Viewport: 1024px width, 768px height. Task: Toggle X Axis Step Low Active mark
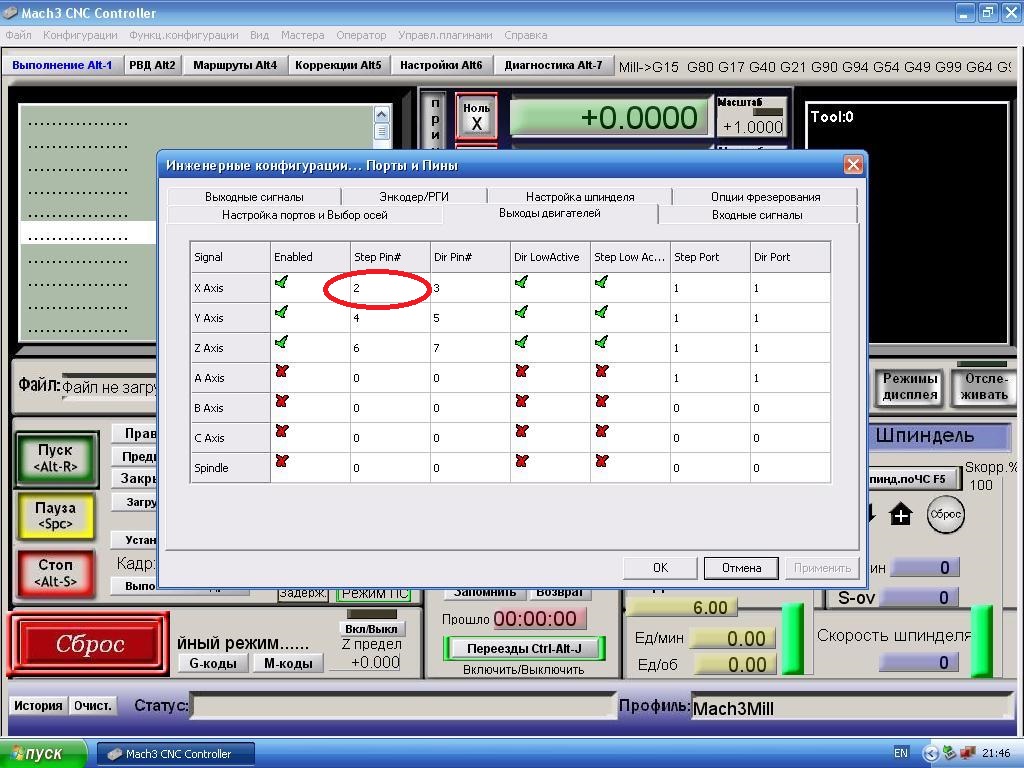pos(601,283)
